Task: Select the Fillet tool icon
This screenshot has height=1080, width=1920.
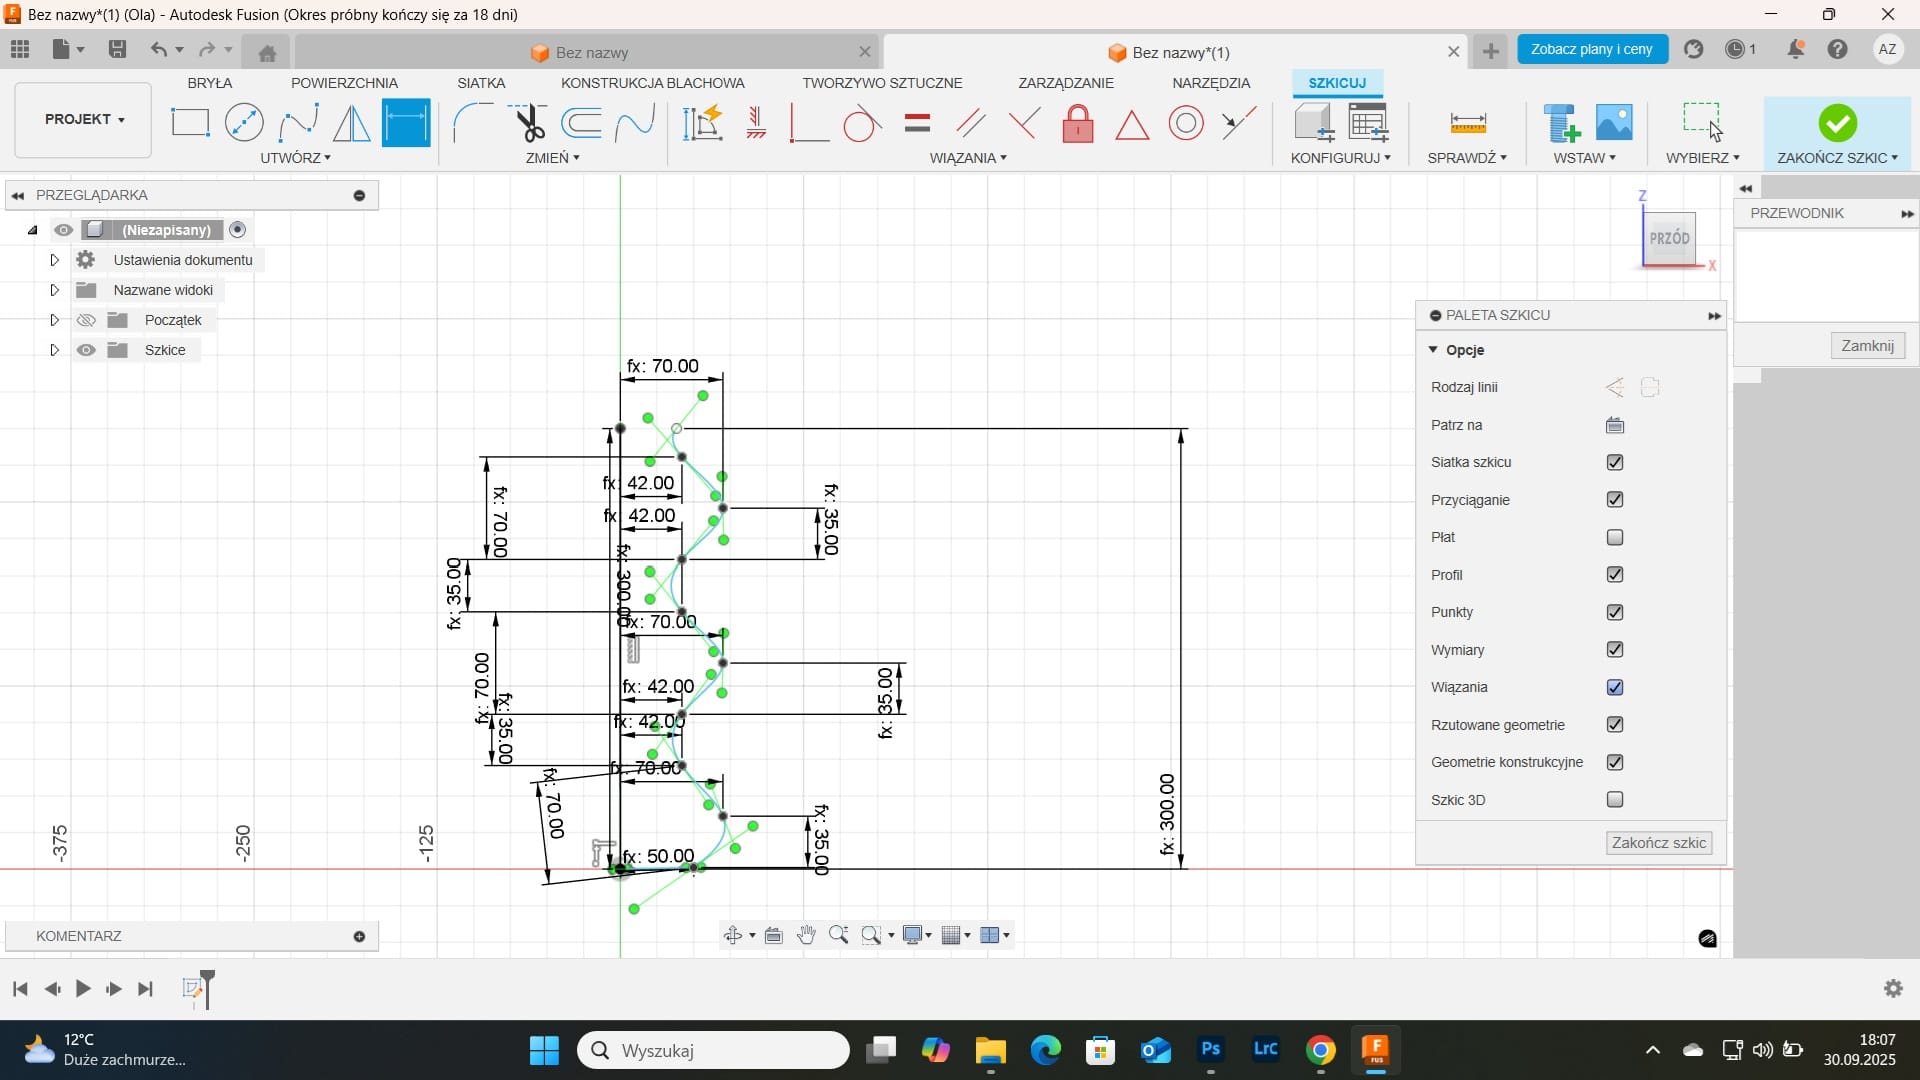Action: [x=473, y=123]
